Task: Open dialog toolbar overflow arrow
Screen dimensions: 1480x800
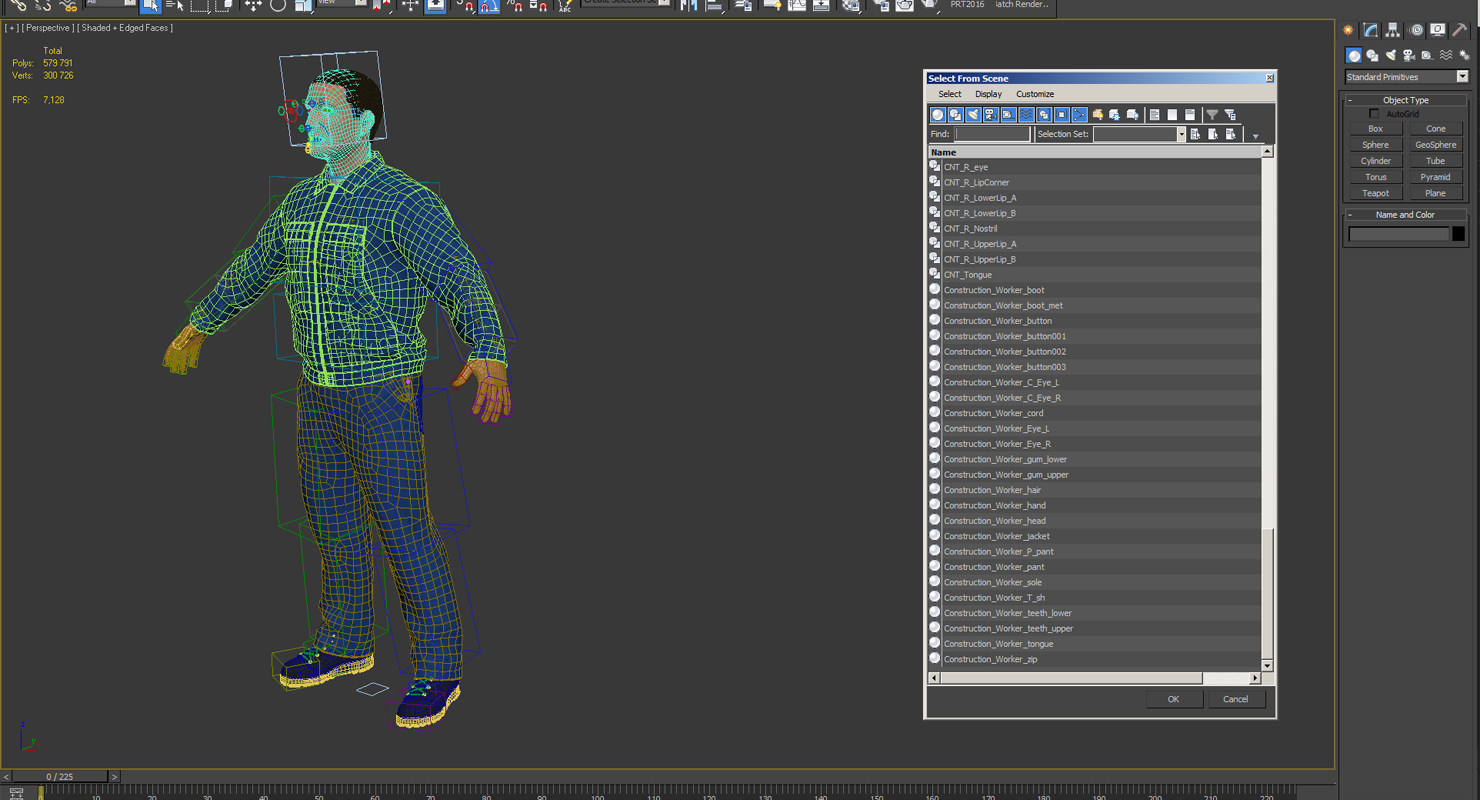Action: point(1255,136)
